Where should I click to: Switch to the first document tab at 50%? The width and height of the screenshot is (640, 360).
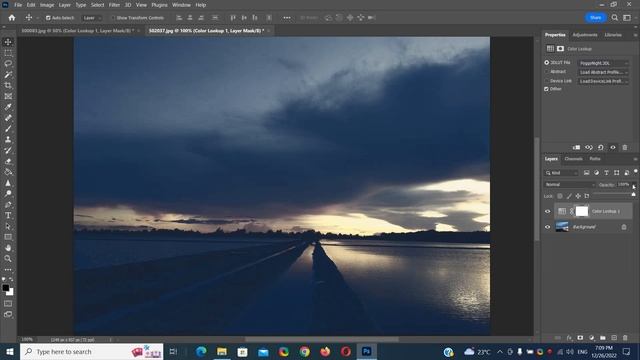click(x=78, y=31)
